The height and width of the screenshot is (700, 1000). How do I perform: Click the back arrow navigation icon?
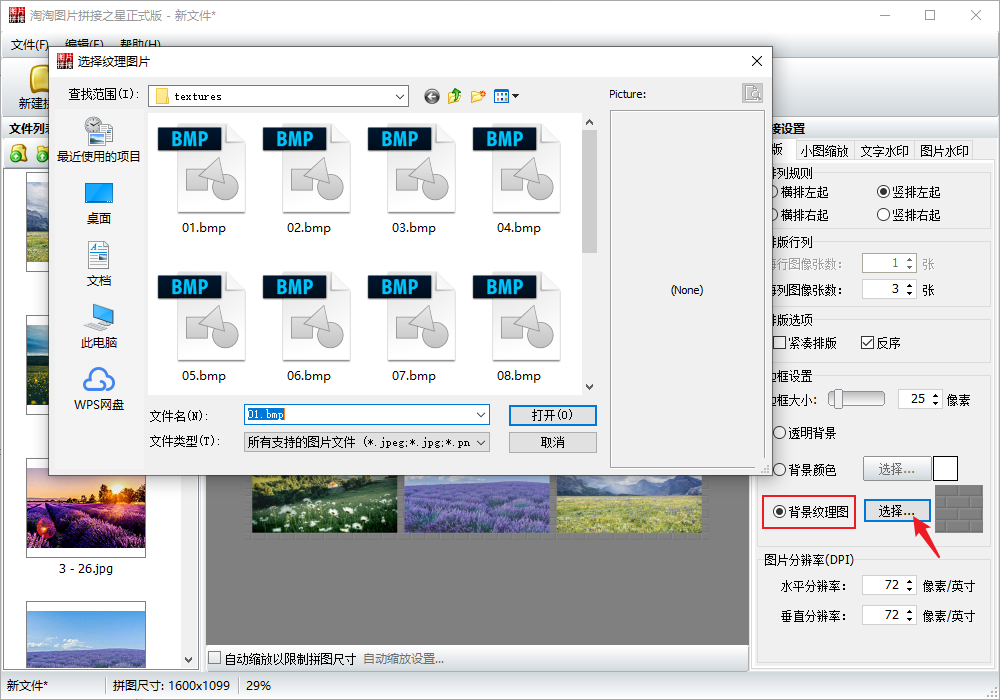click(x=432, y=96)
